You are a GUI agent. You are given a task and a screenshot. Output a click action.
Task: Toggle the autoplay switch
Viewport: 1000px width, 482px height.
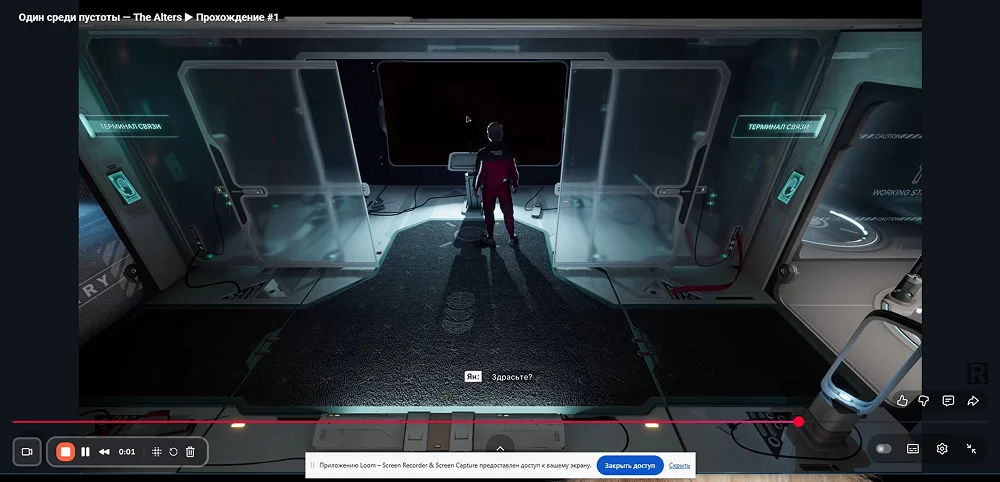coord(883,449)
